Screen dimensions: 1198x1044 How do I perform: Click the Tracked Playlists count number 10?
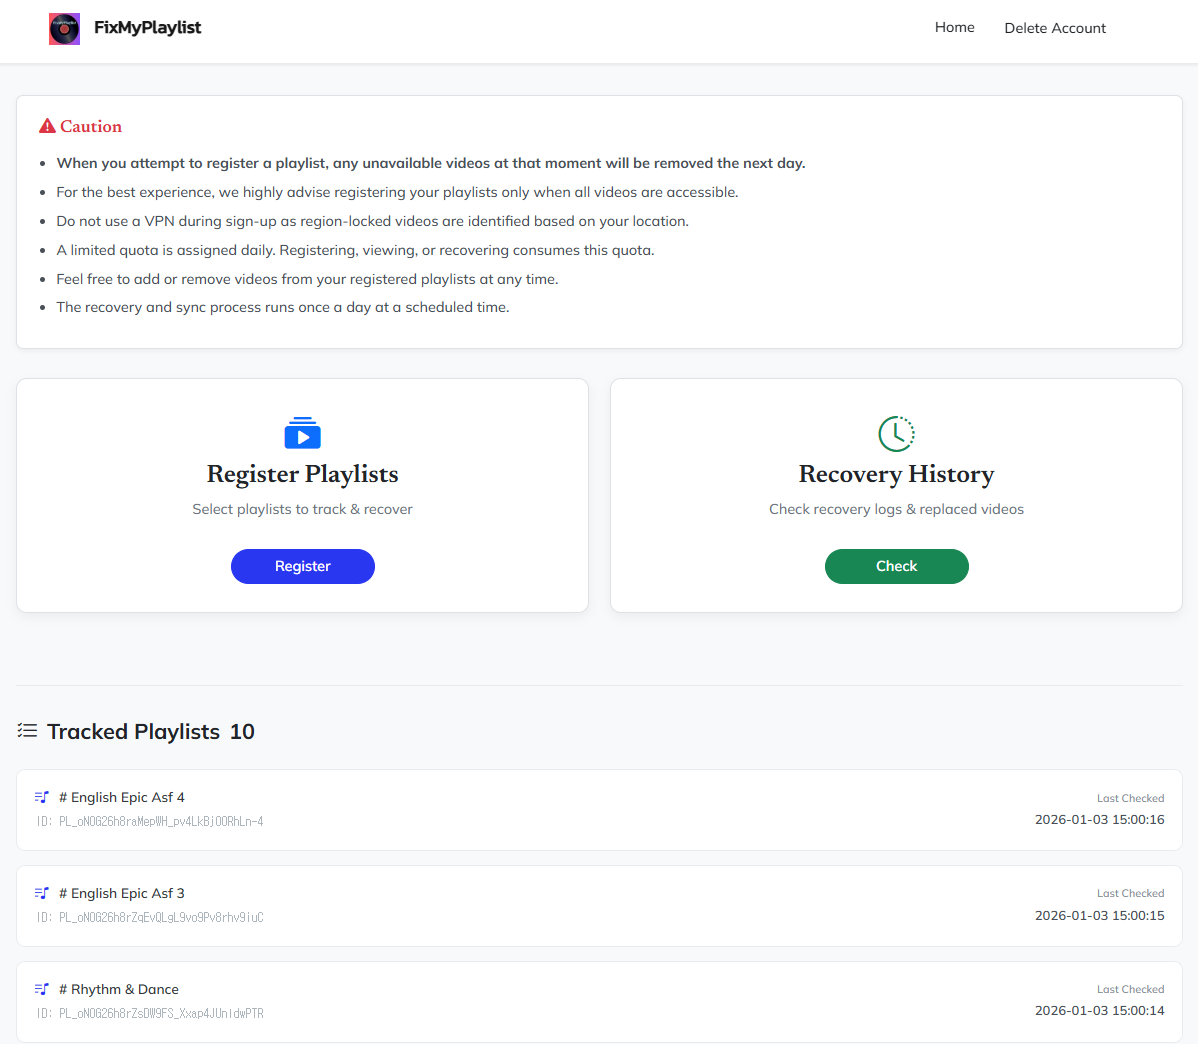point(242,731)
